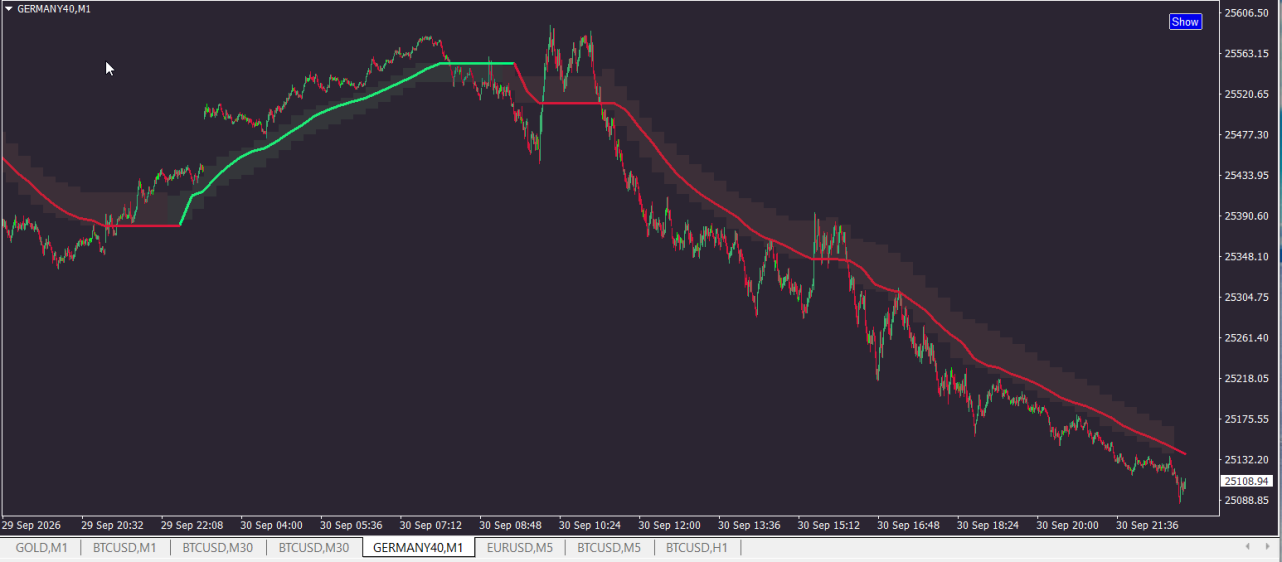Click the 30 Sep 21:36 time label
Viewport: 1282px width, 562px height.
coord(1148,525)
